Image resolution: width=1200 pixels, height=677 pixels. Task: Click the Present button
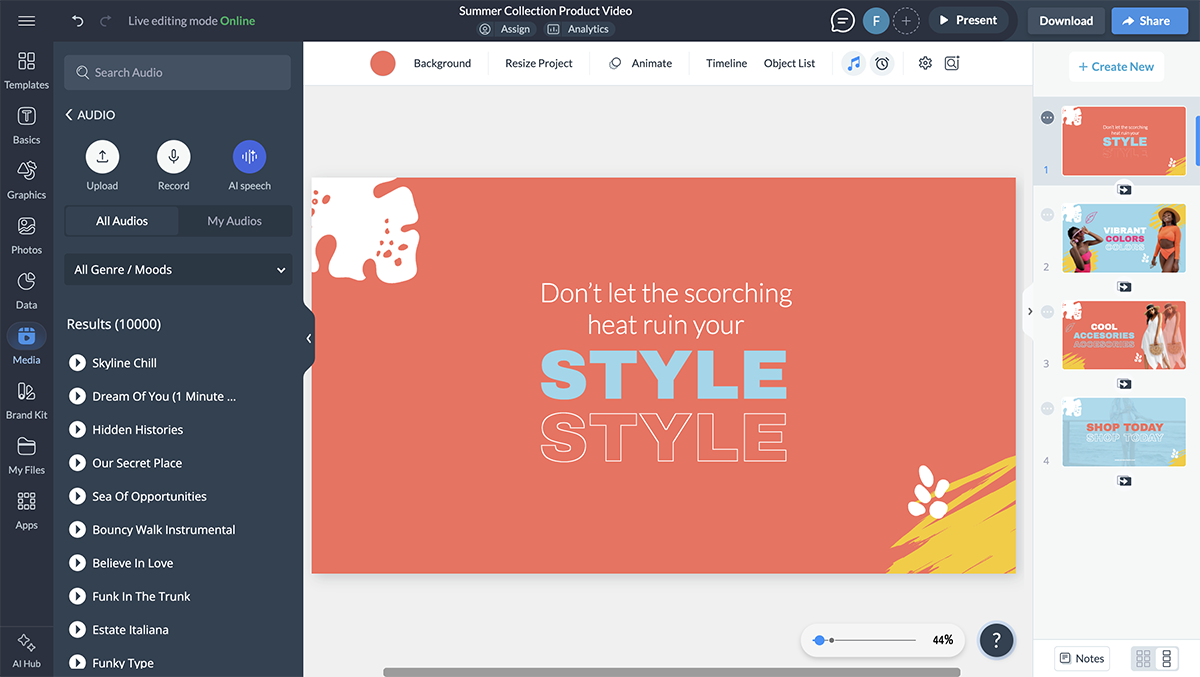tap(968, 21)
